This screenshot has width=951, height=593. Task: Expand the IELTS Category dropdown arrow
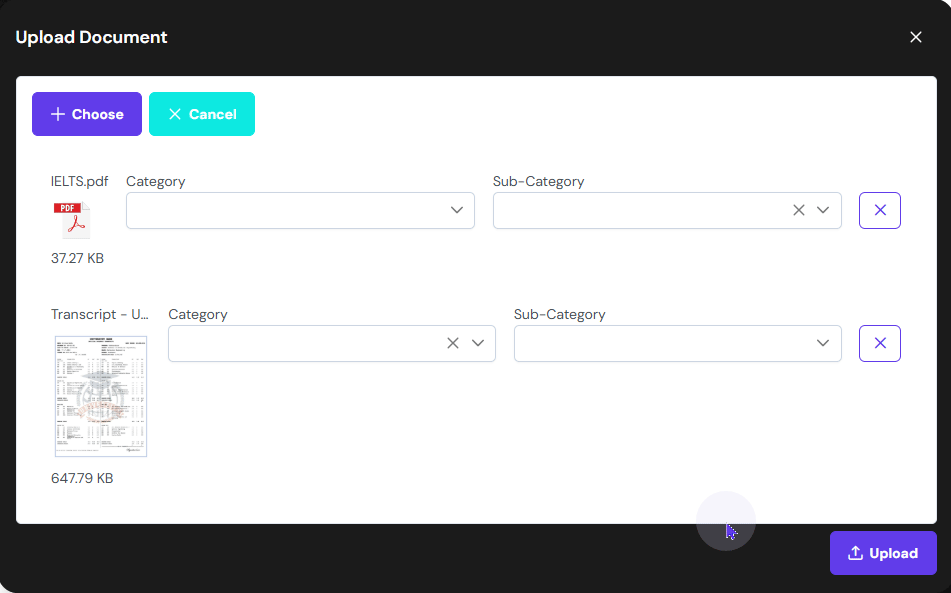(x=457, y=210)
